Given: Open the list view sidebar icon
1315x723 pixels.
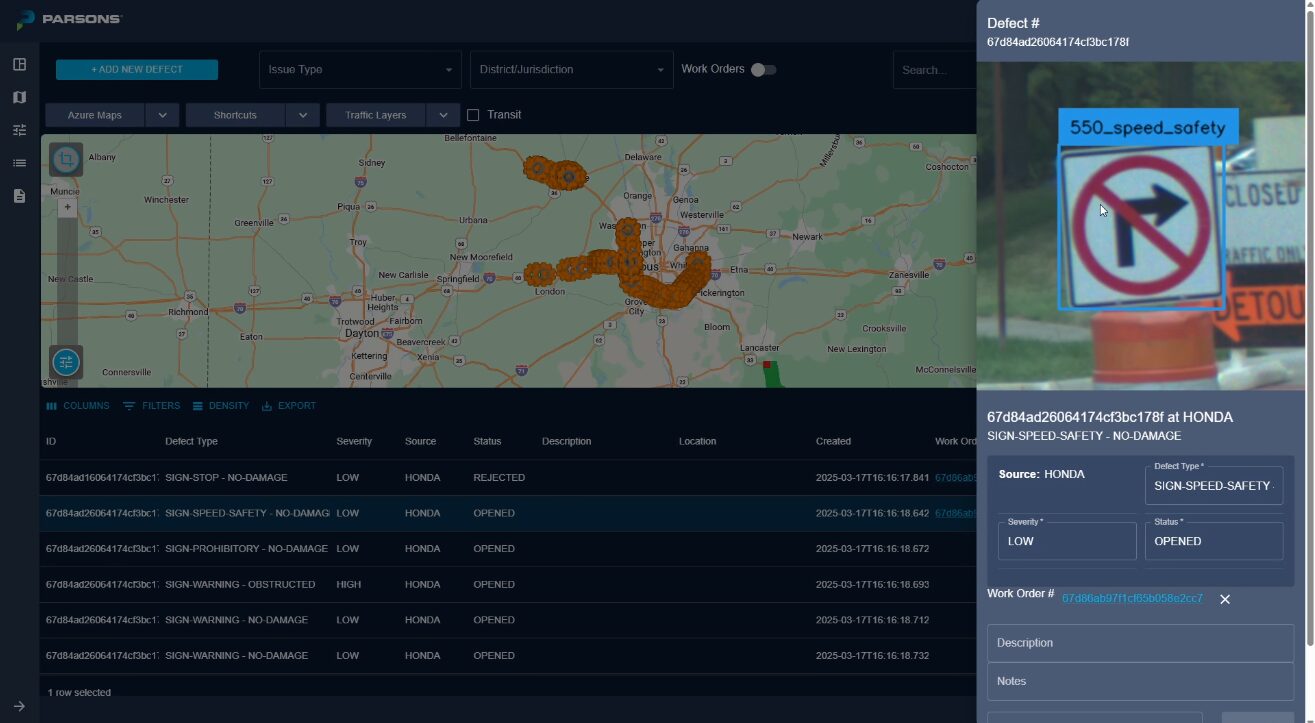Looking at the screenshot, I should [19, 163].
